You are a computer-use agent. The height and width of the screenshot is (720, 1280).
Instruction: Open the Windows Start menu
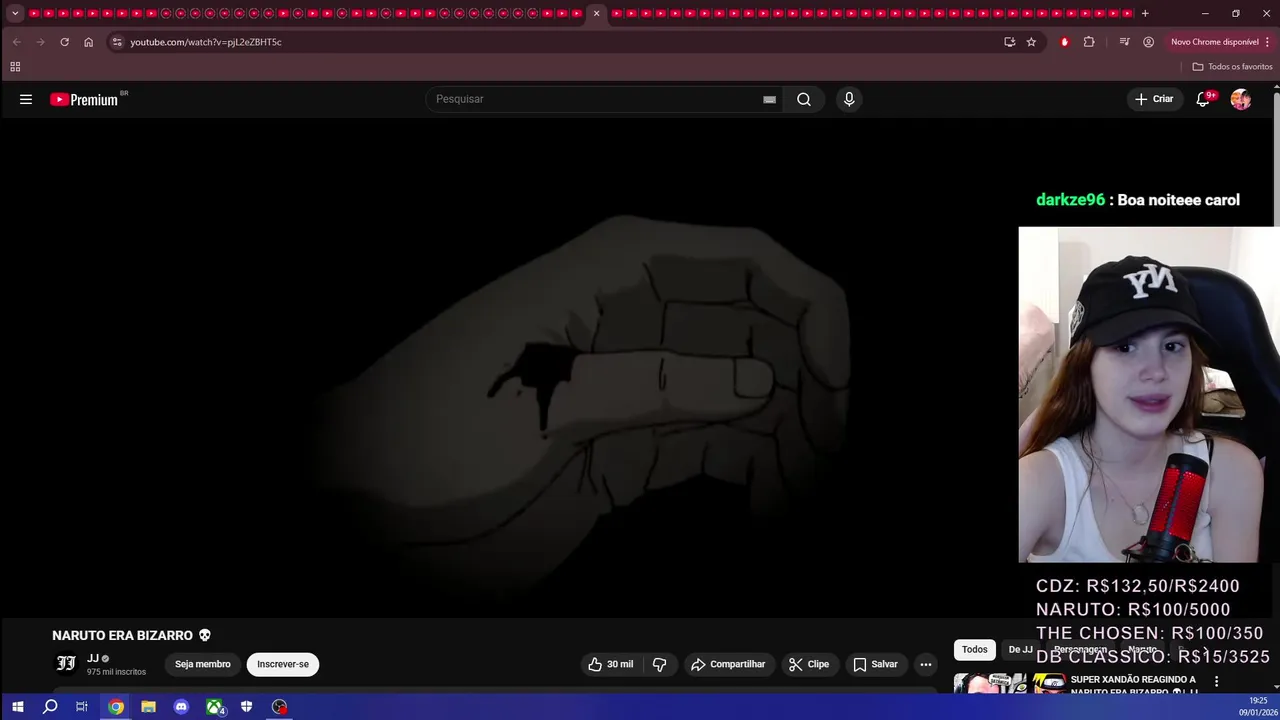pos(17,707)
